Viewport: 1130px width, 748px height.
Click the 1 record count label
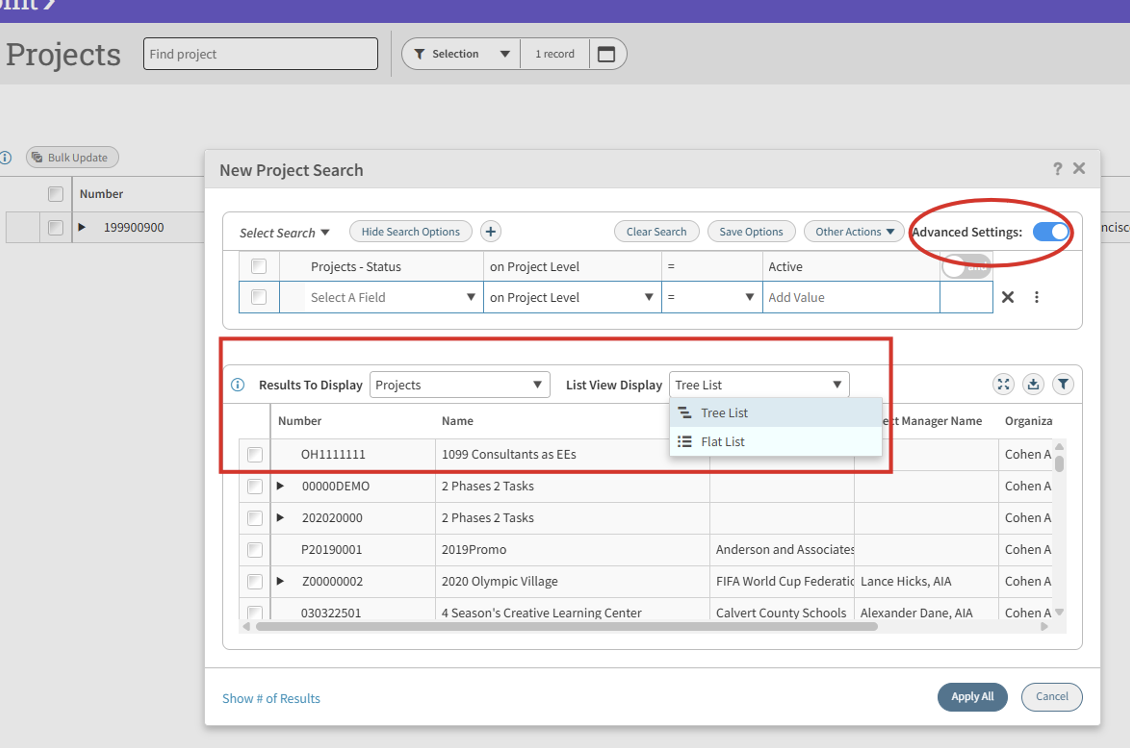pos(554,54)
